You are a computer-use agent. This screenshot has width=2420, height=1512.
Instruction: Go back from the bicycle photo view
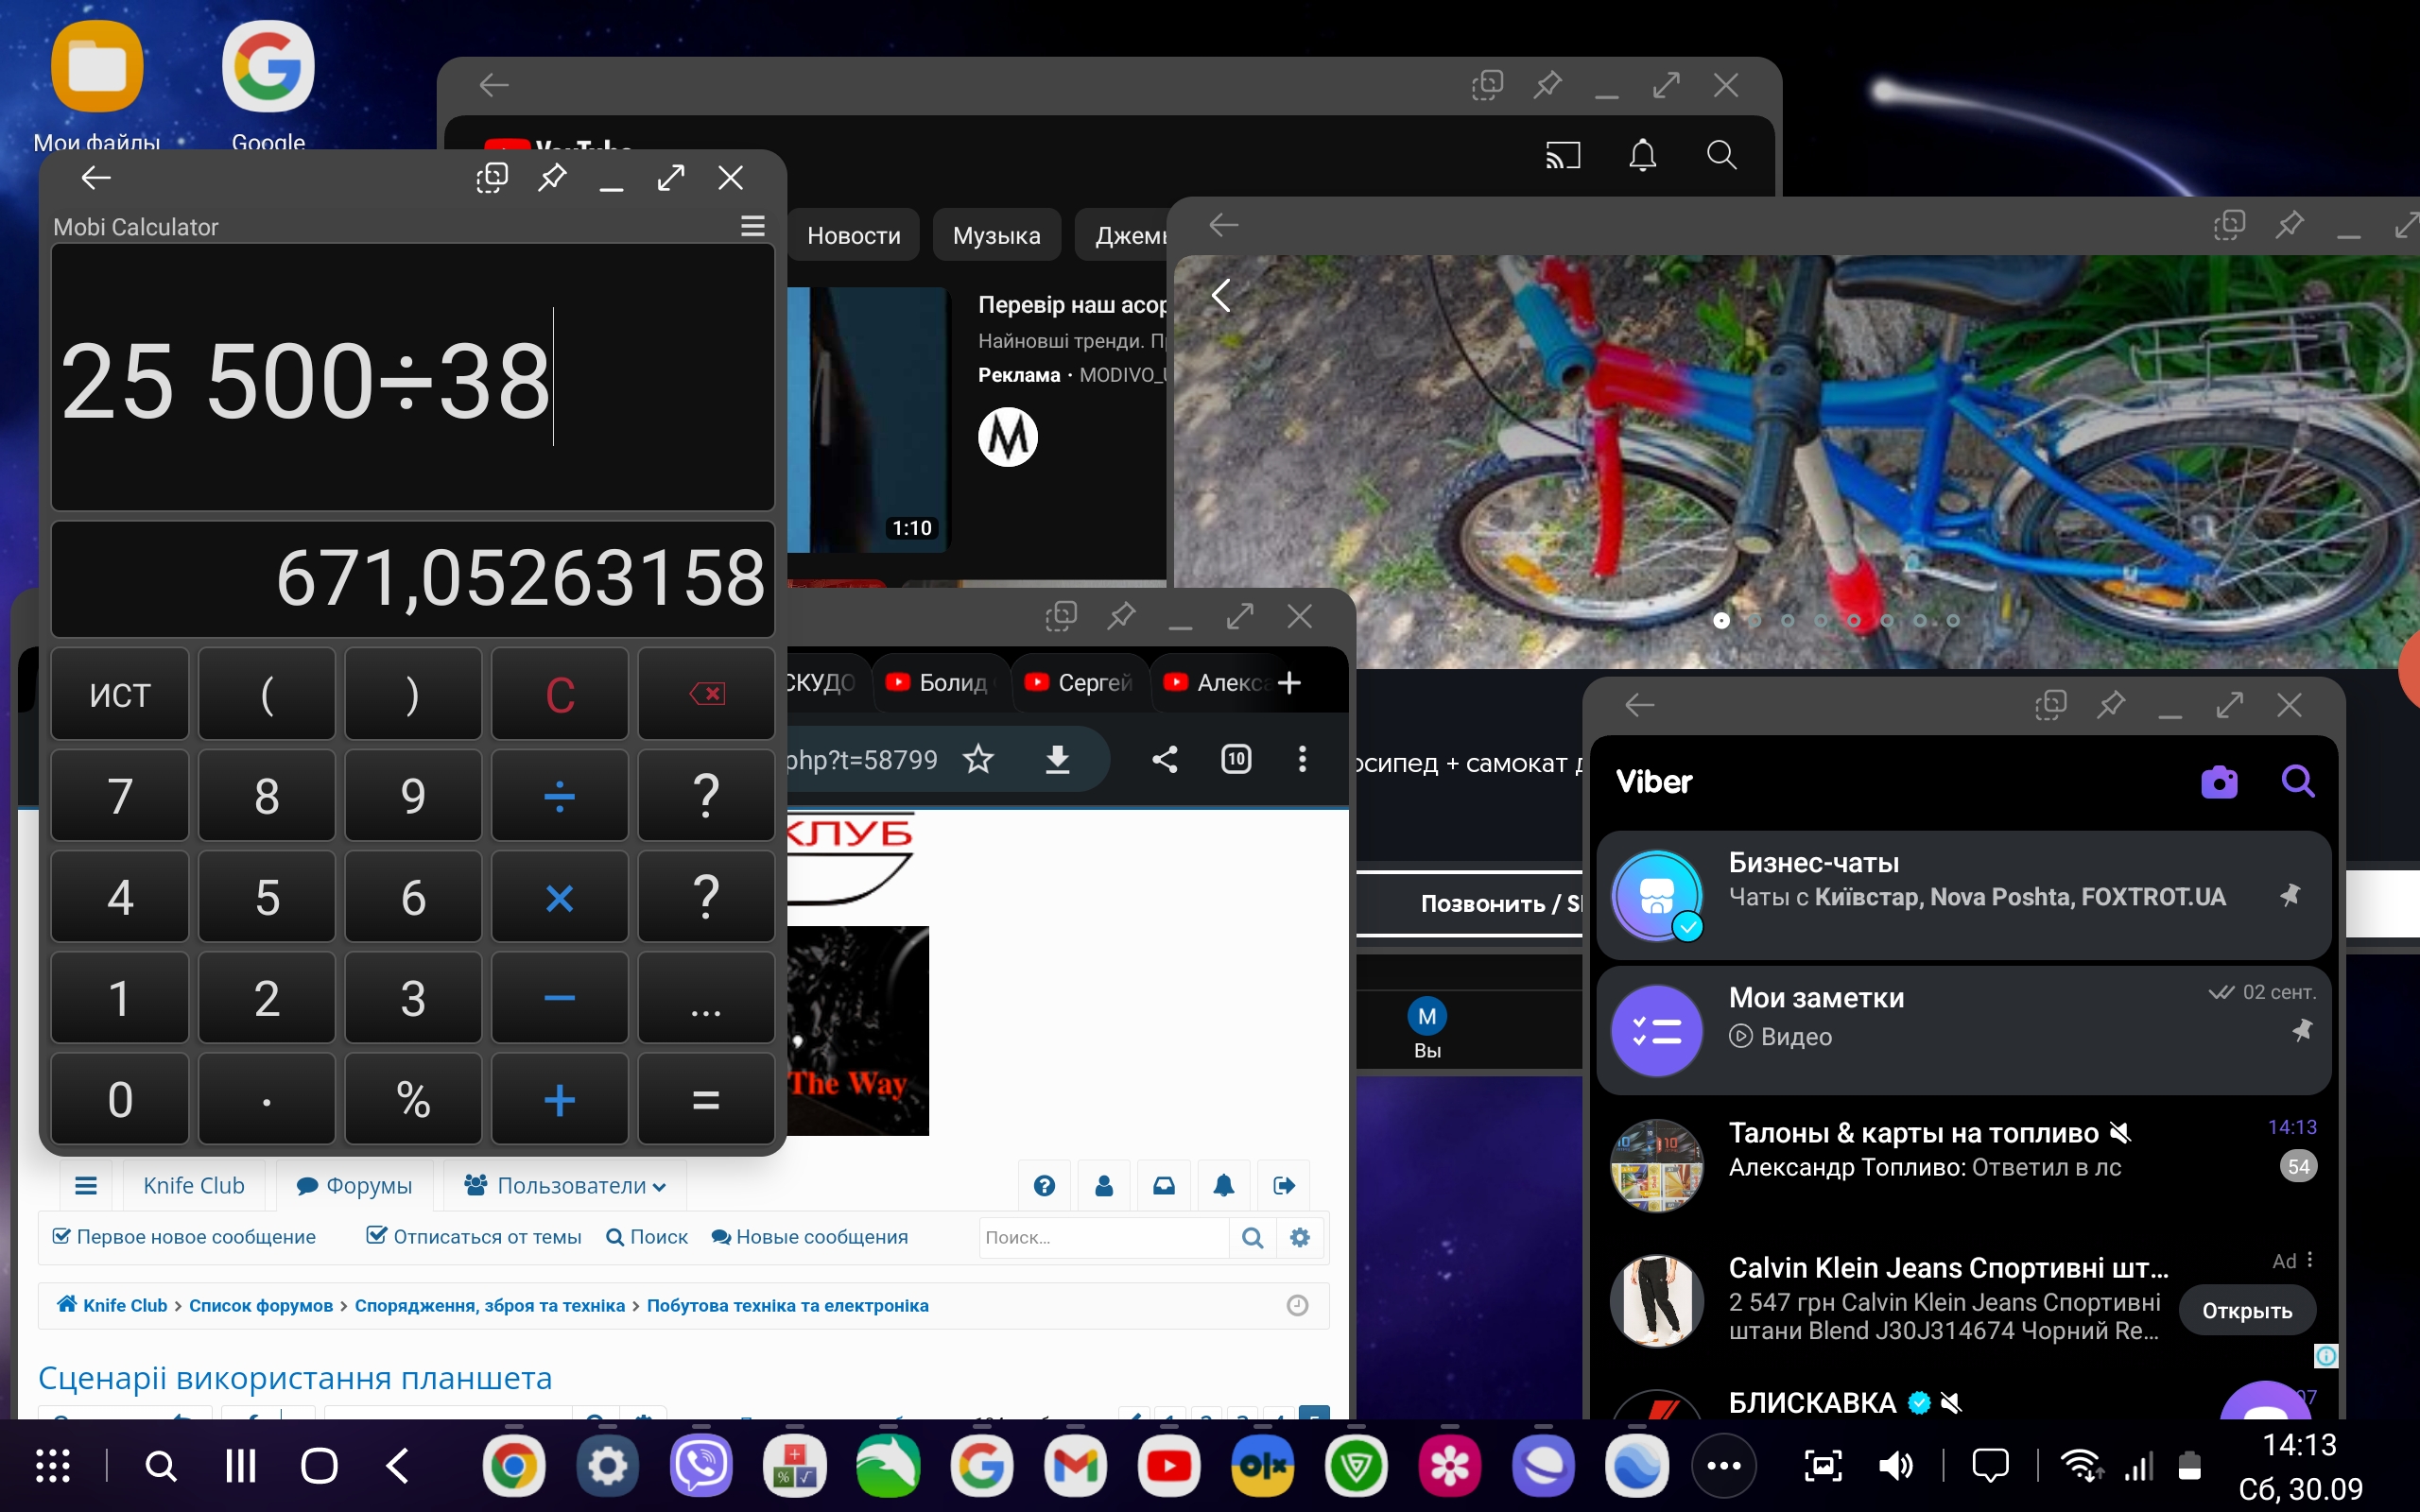point(1221,295)
